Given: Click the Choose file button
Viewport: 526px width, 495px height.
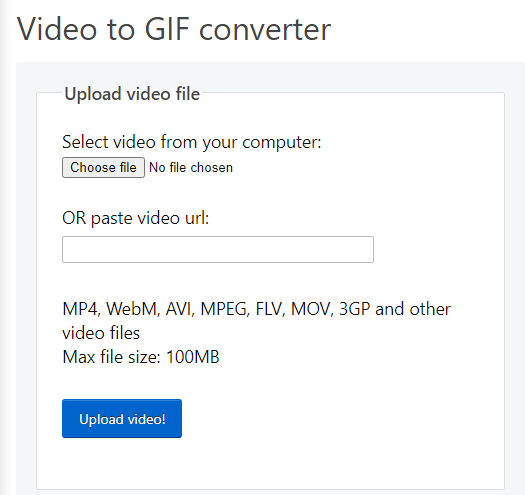Looking at the screenshot, I should [x=103, y=167].
